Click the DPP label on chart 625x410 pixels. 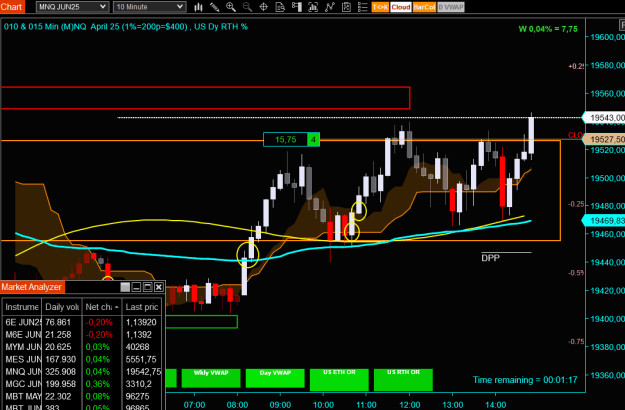coord(491,258)
